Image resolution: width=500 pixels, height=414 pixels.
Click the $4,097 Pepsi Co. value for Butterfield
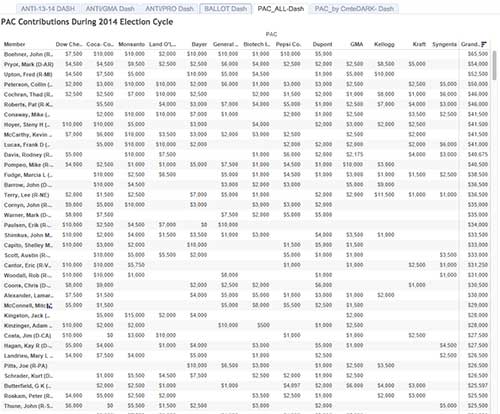pyautogui.click(x=292, y=386)
